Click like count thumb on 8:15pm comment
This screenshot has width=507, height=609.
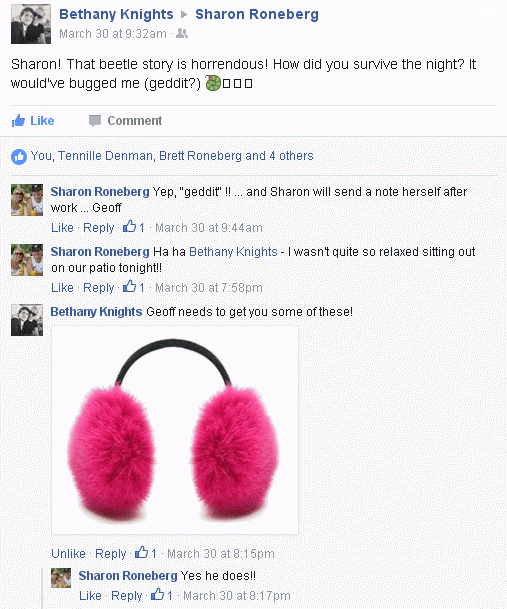tap(141, 552)
